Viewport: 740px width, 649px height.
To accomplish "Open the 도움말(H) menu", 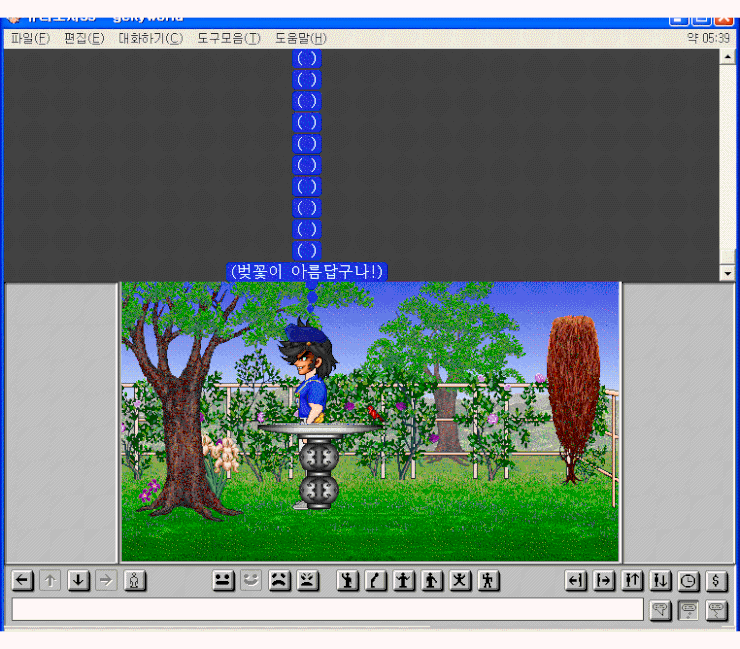I will 300,38.
